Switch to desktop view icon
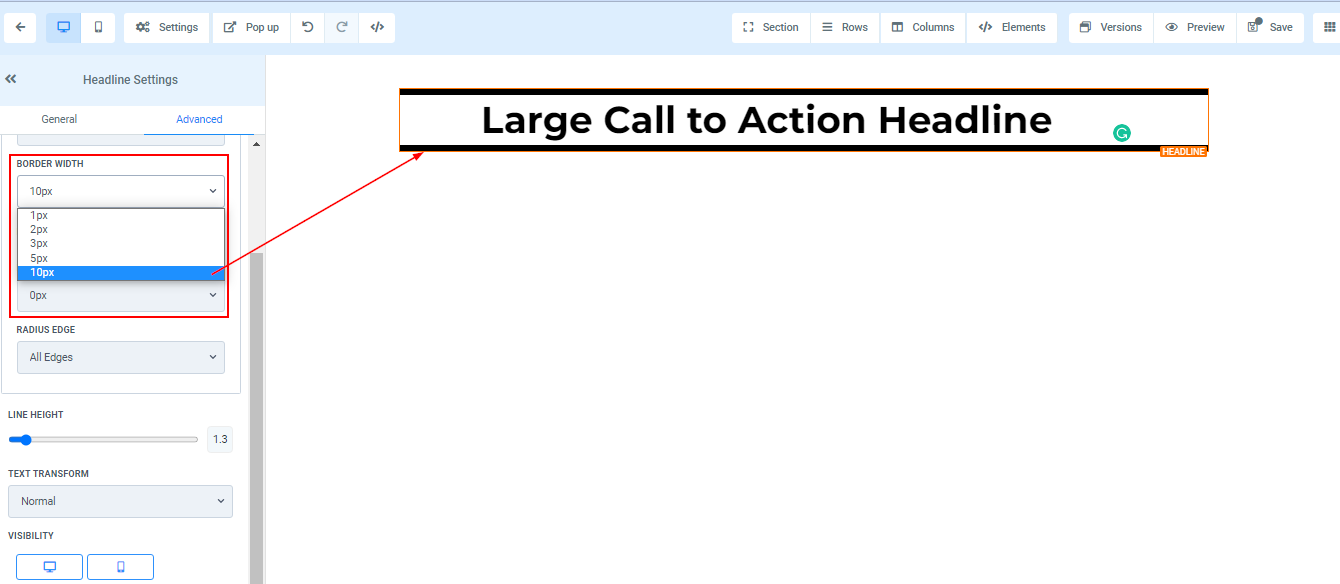Screen dimensions: 1340x584 point(63,27)
